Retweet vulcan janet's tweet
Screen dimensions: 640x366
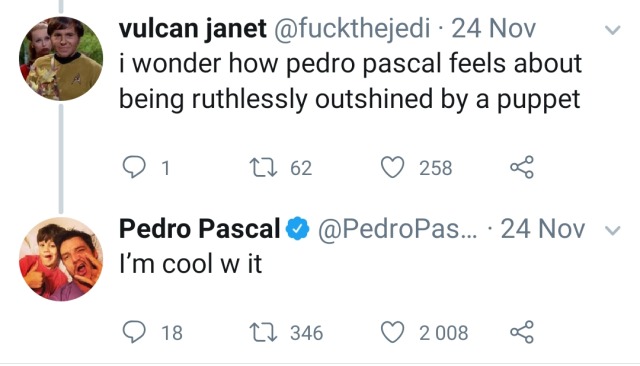click(x=263, y=168)
